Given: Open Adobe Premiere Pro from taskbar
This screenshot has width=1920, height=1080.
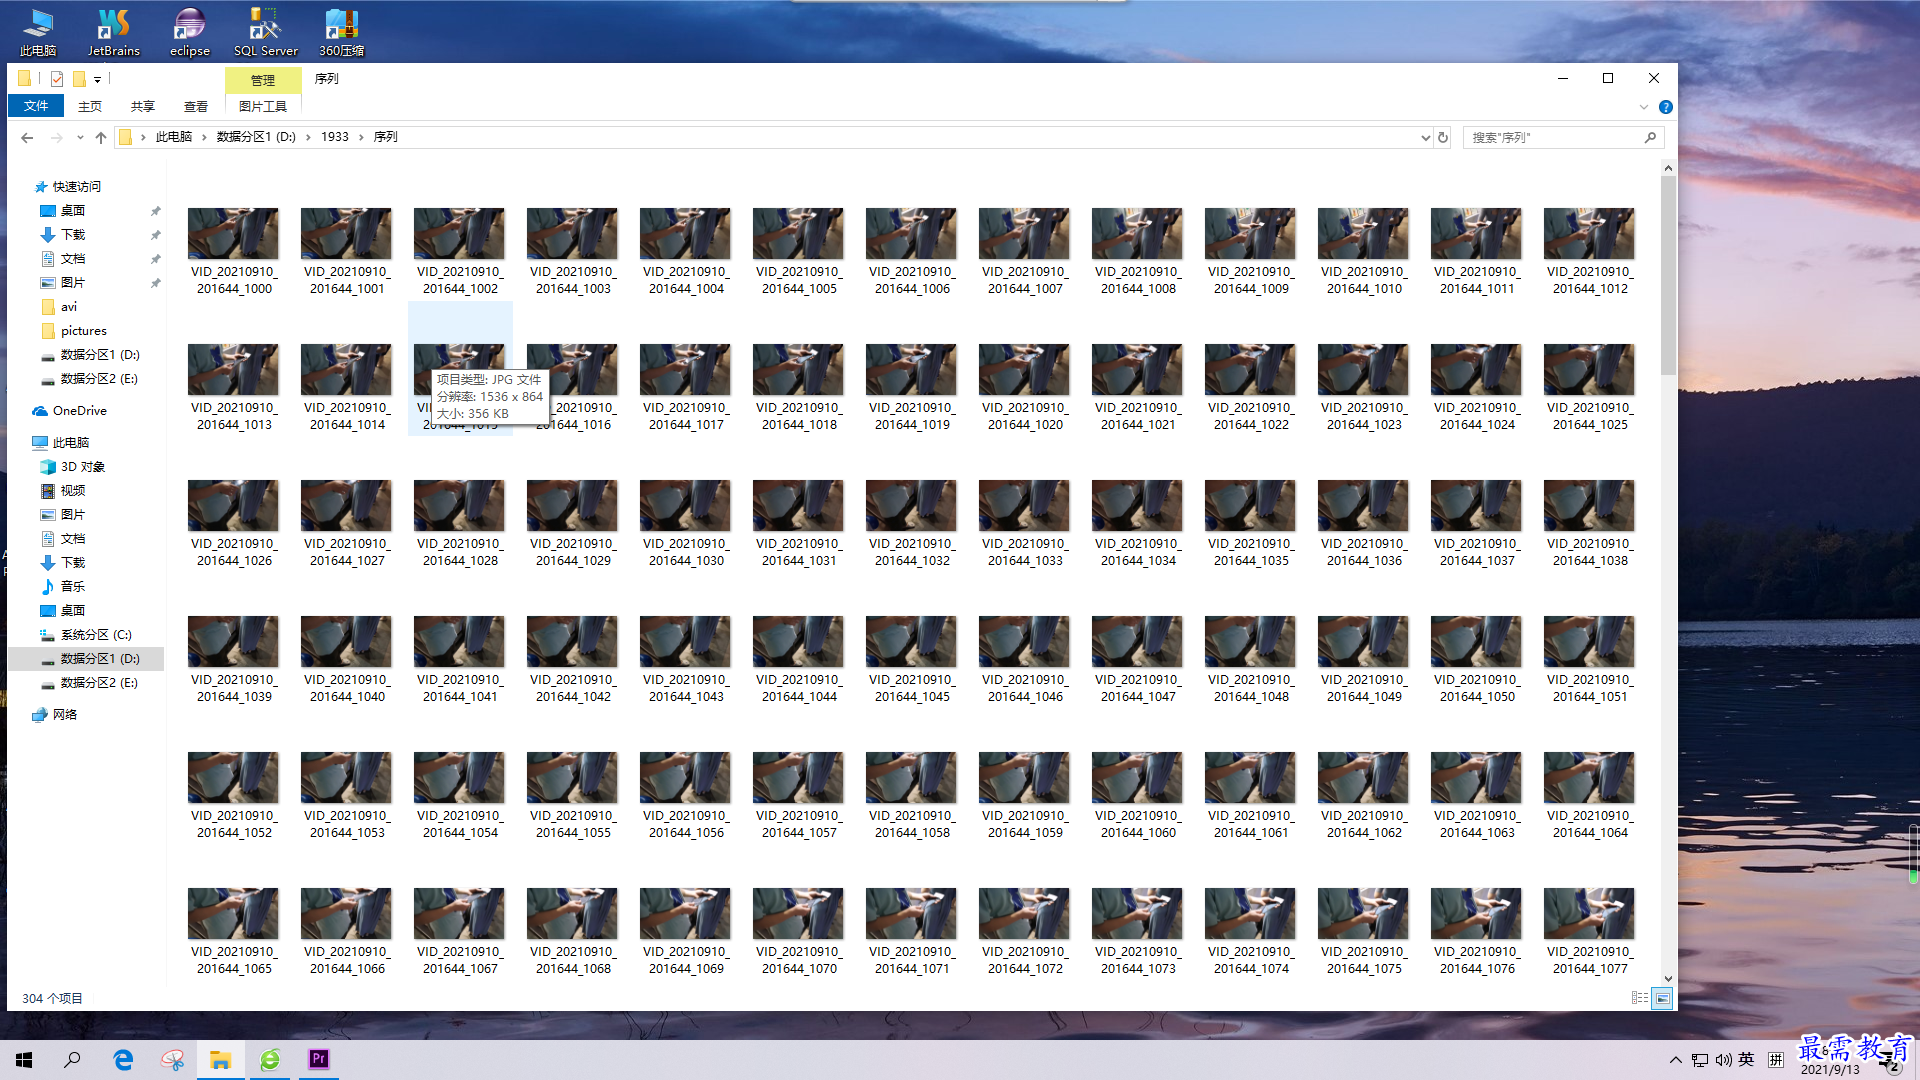Looking at the screenshot, I should 319,1060.
